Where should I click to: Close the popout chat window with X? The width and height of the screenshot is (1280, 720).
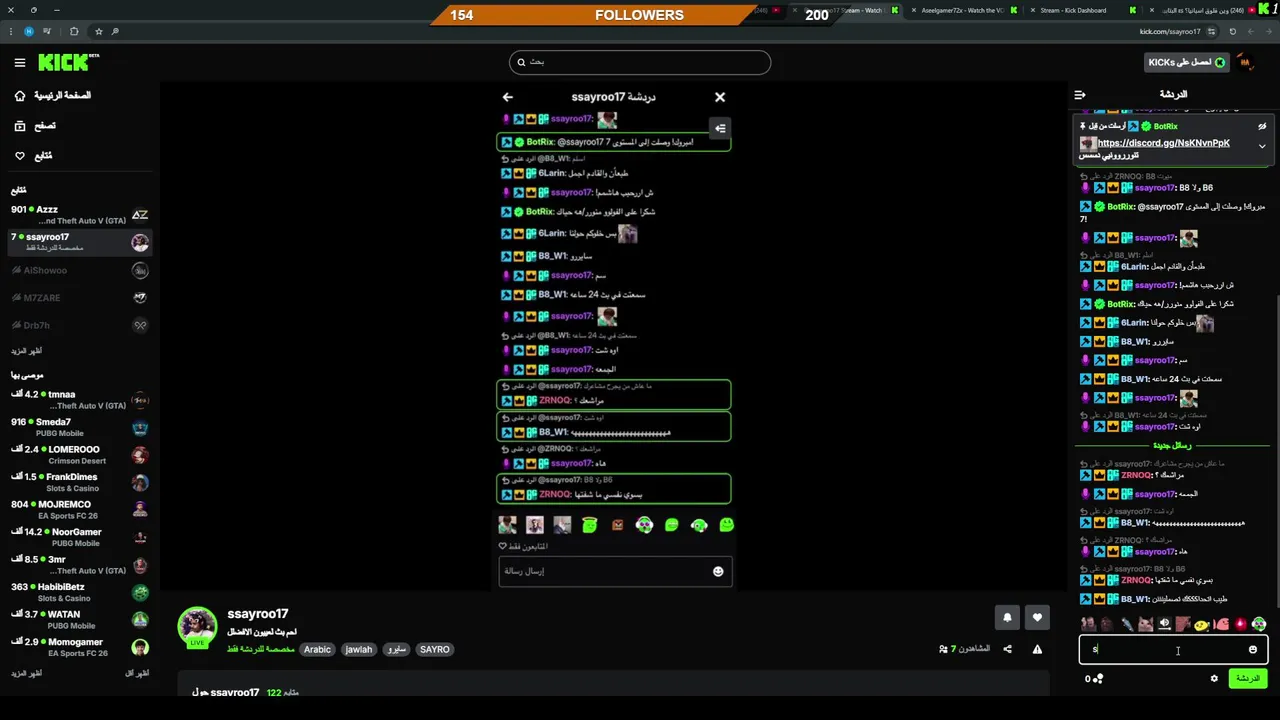[x=720, y=97]
